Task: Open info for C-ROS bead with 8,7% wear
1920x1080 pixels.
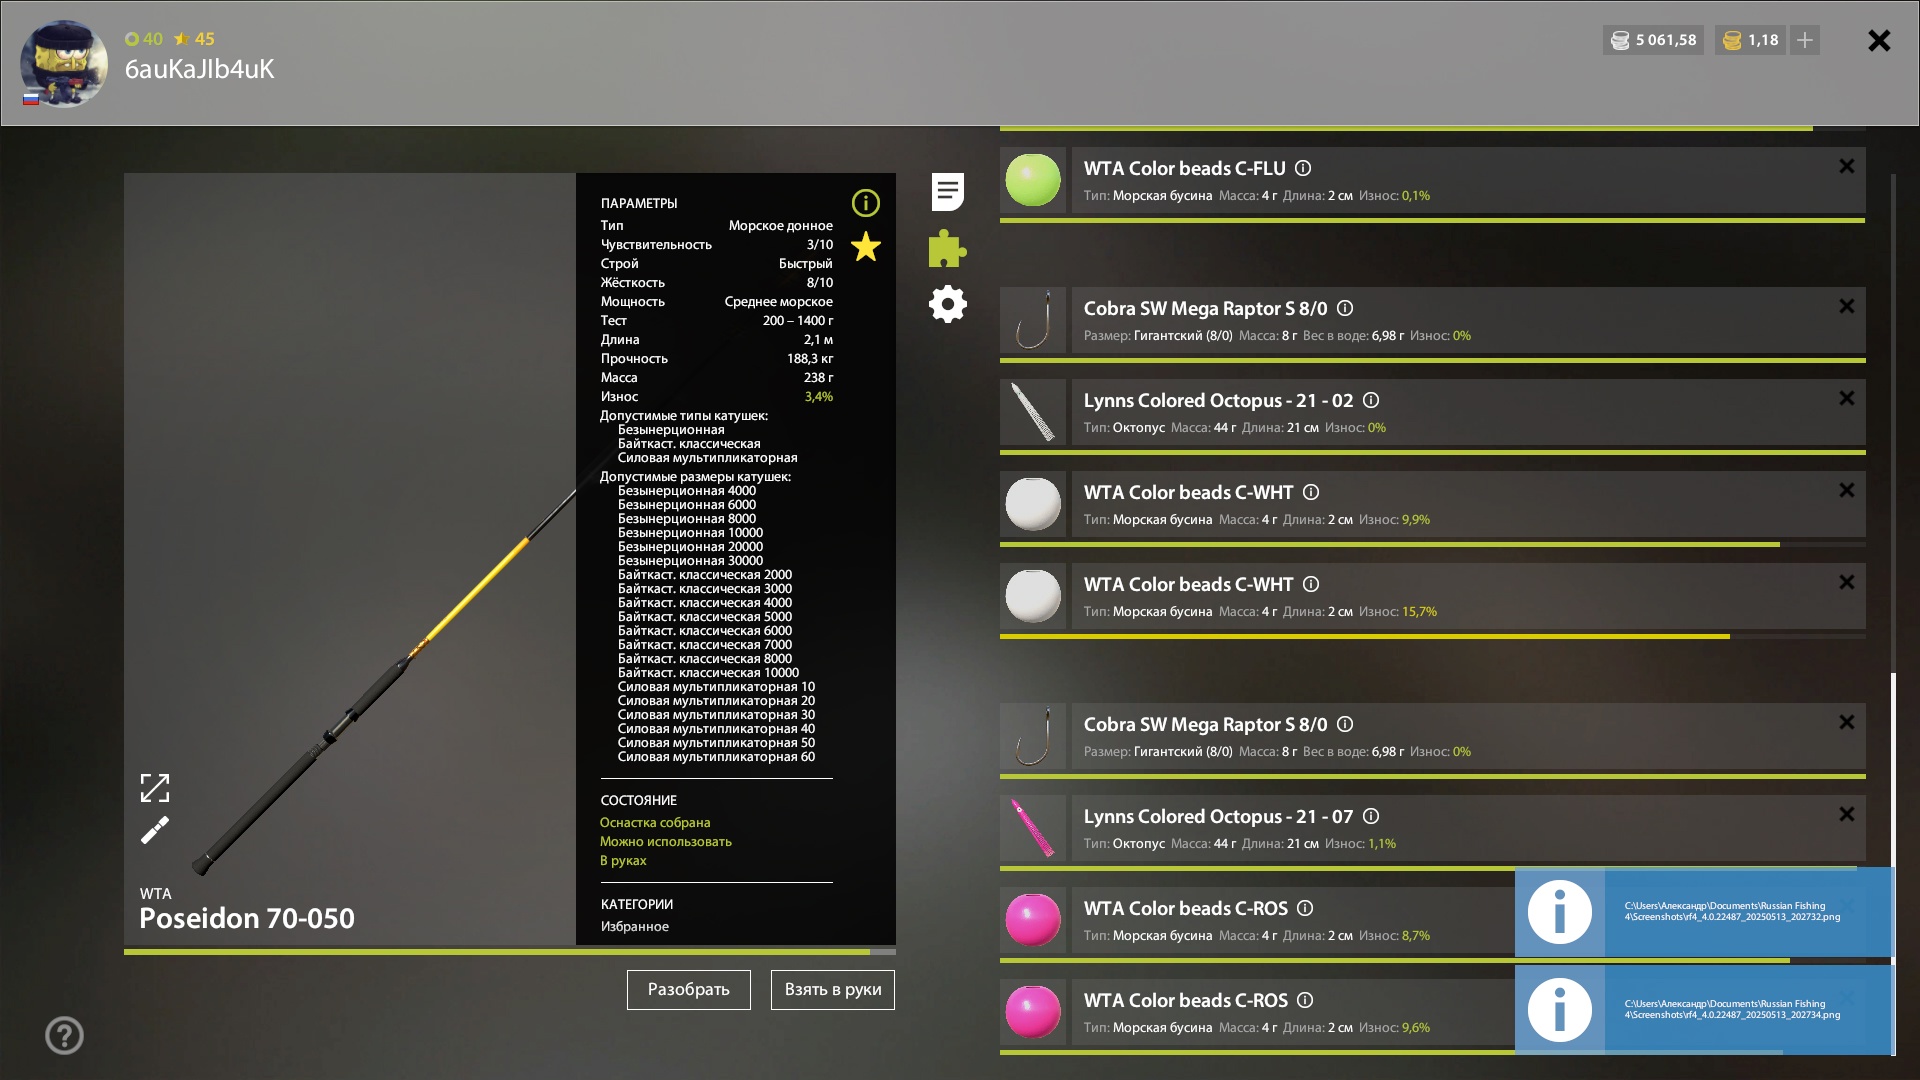Action: (x=1305, y=908)
